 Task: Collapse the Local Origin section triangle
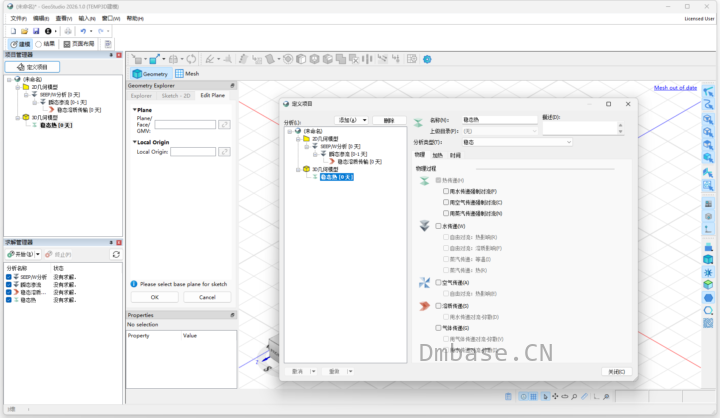click(135, 142)
